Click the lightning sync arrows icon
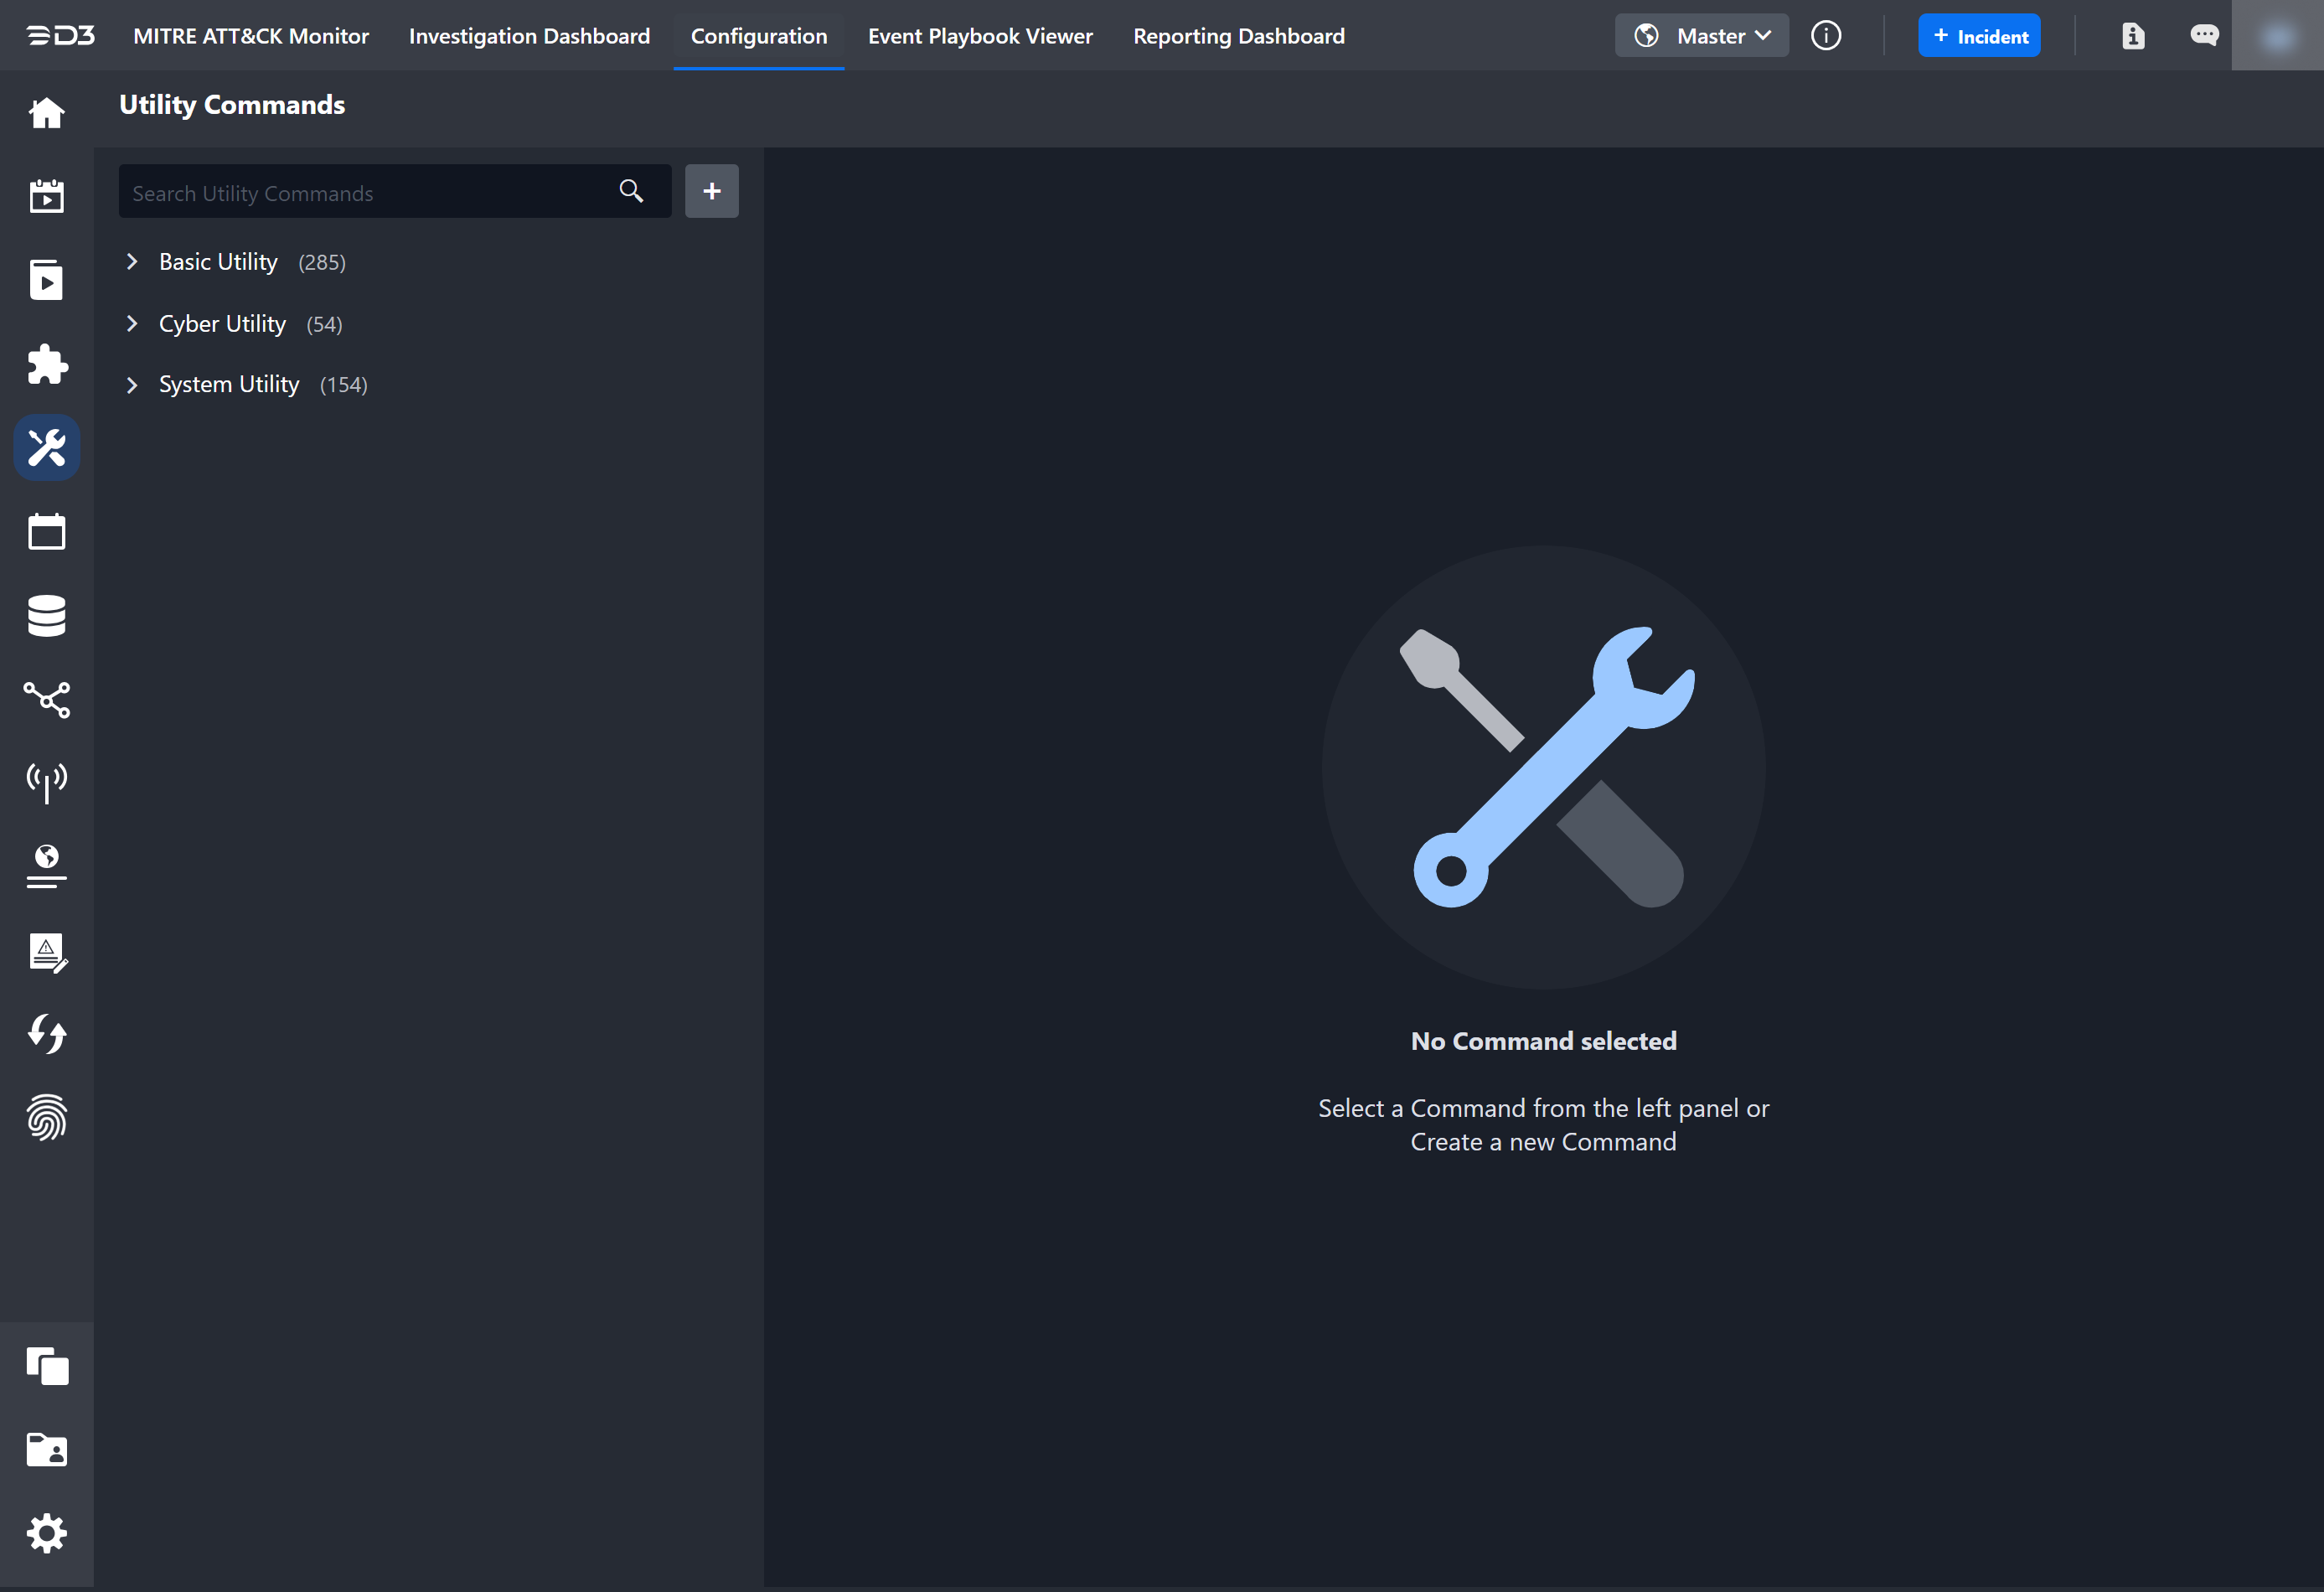Image resolution: width=2324 pixels, height=1592 pixels. (46, 1033)
